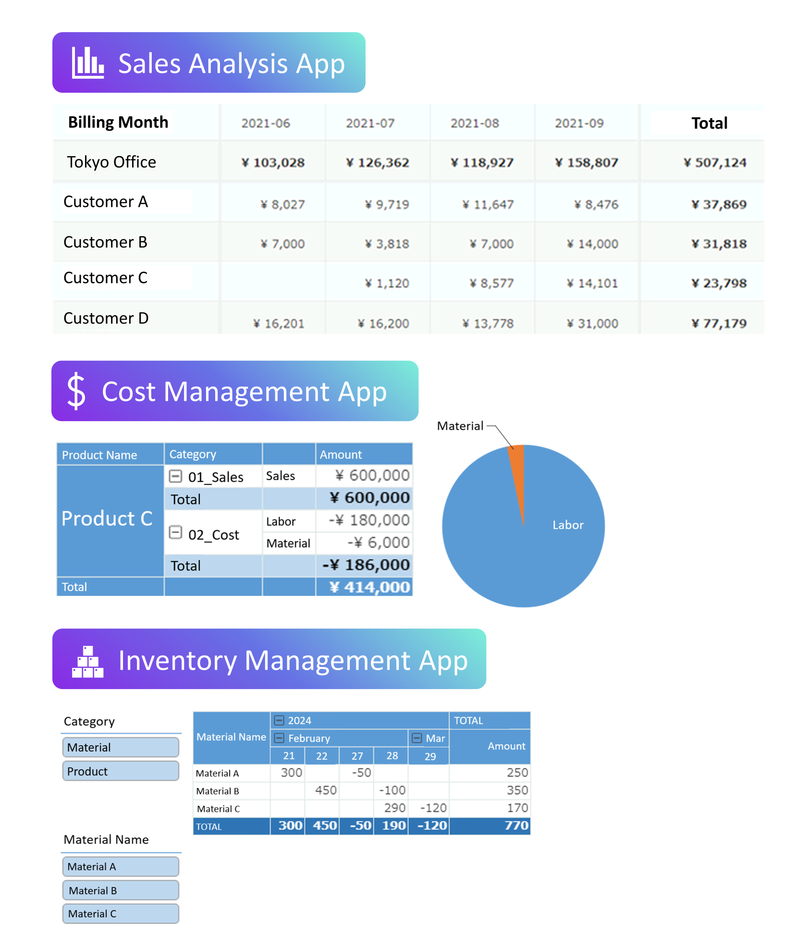
Task: Collapse the 2024 year column group
Action: 279,720
